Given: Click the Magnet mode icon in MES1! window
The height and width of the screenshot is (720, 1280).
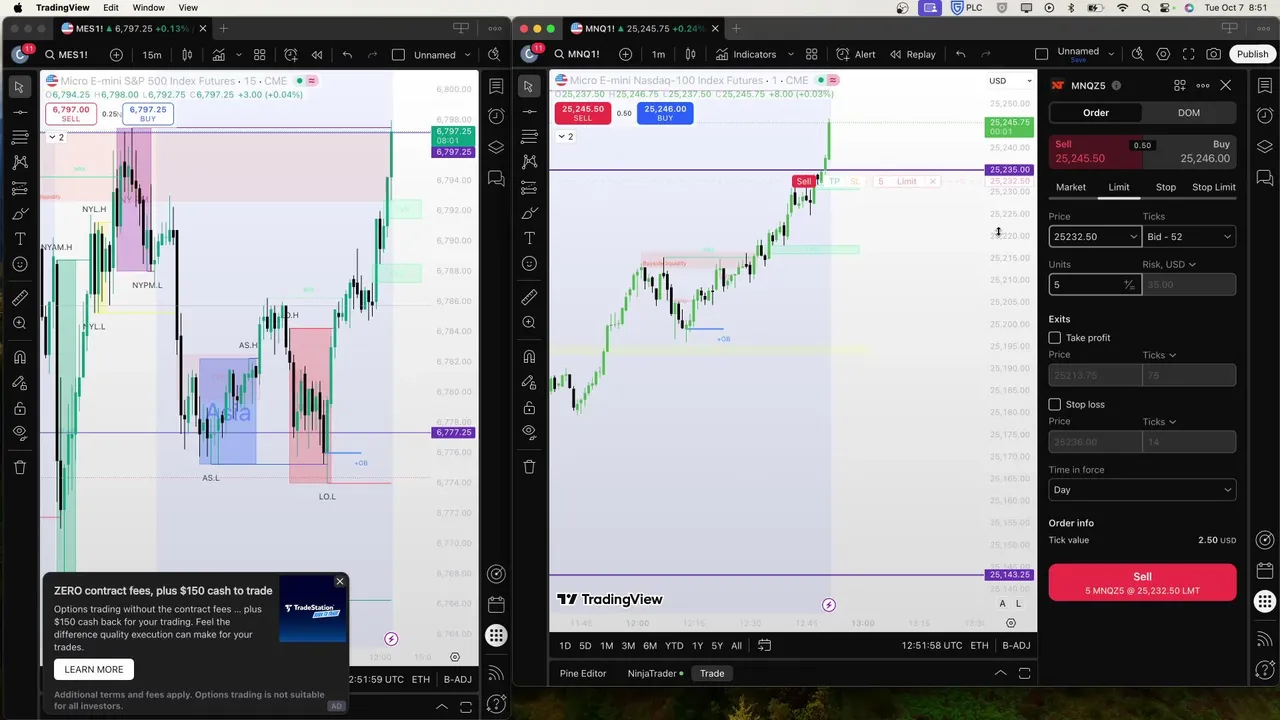Looking at the screenshot, I should (x=19, y=357).
